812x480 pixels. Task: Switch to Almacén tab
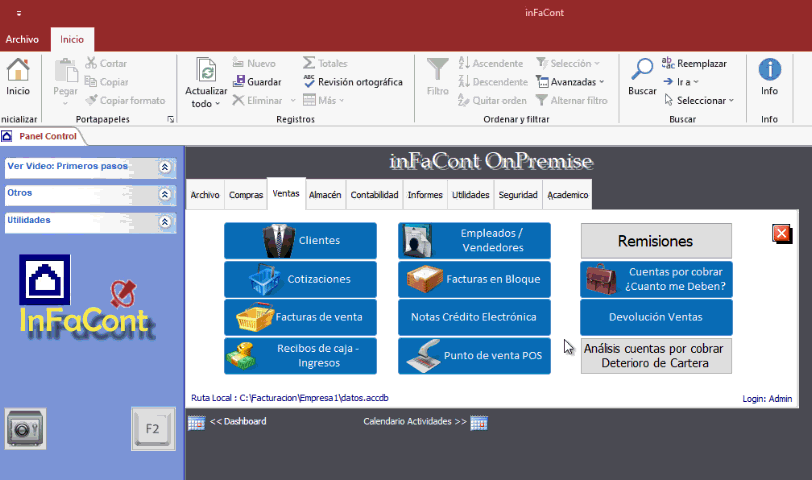(325, 195)
